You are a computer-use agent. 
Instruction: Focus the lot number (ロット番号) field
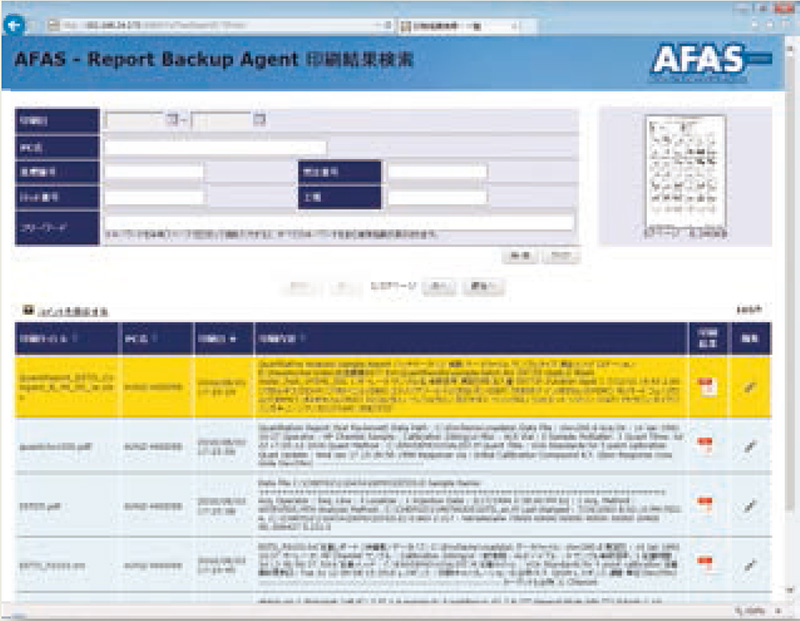154,197
